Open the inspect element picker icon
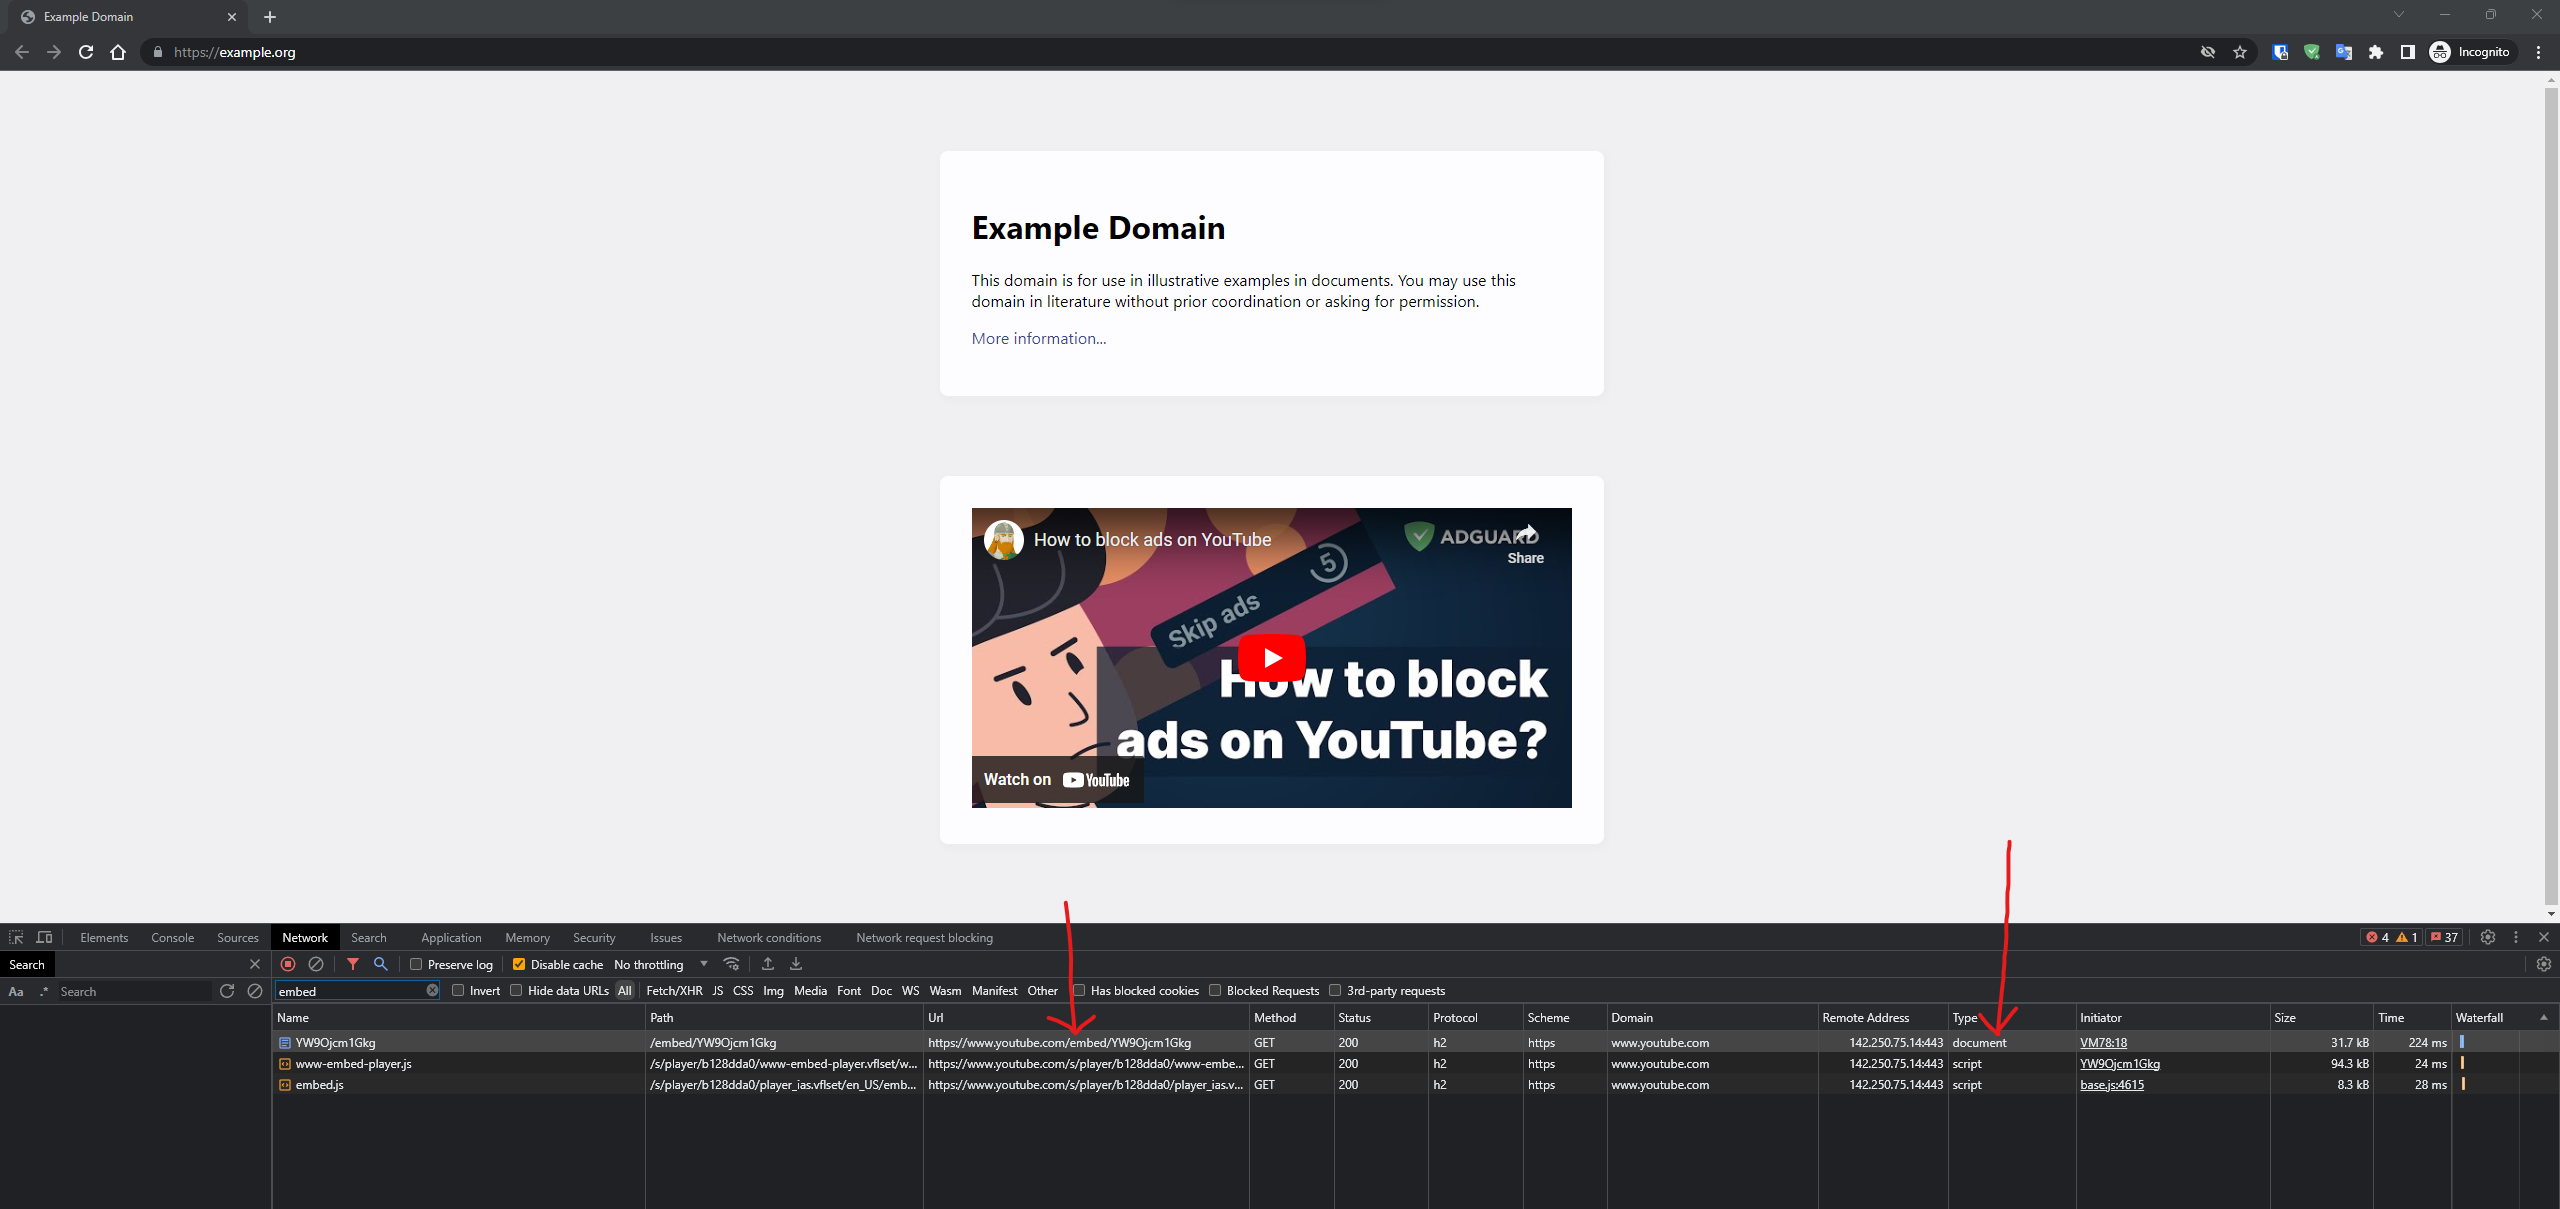 pos(16,937)
